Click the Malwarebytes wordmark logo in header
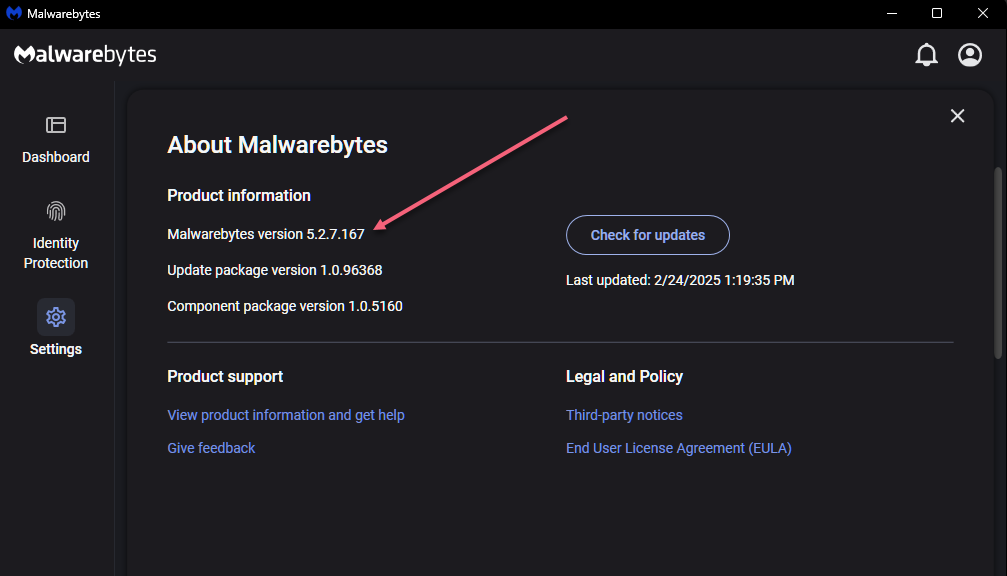 pos(85,55)
